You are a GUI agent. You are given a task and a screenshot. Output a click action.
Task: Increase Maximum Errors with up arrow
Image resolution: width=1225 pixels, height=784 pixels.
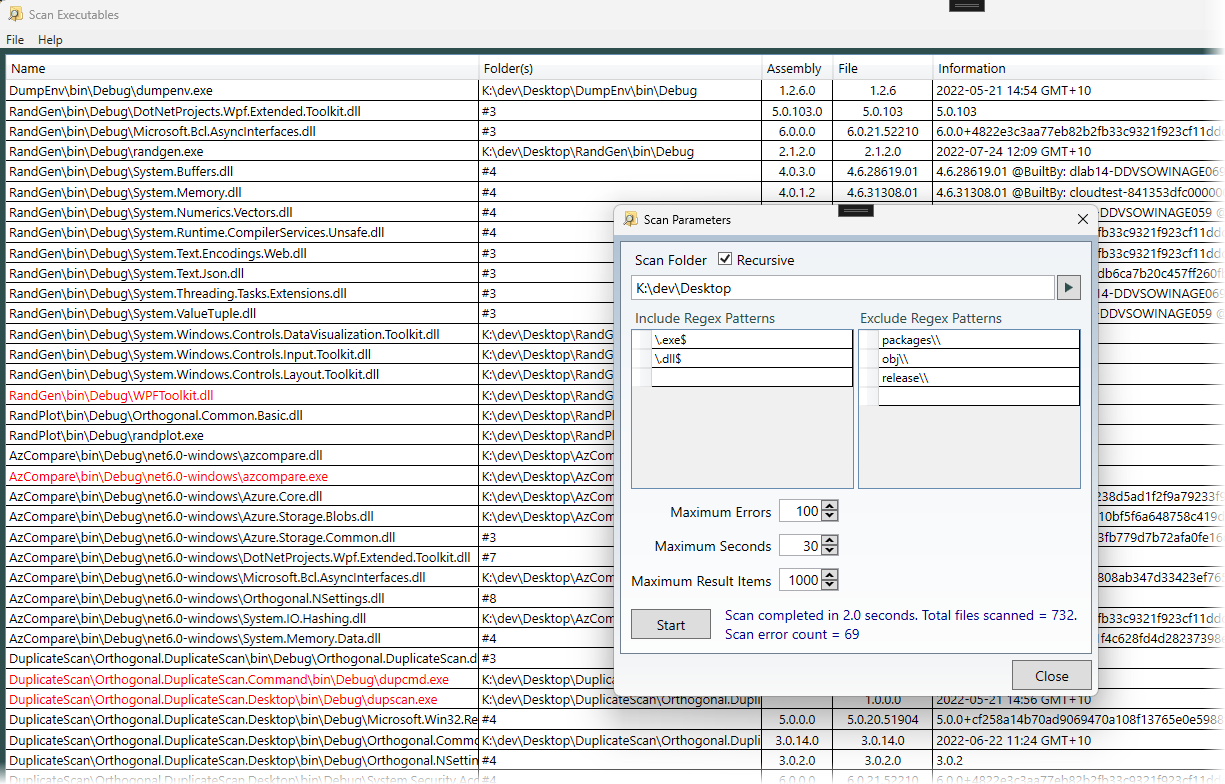coord(830,506)
